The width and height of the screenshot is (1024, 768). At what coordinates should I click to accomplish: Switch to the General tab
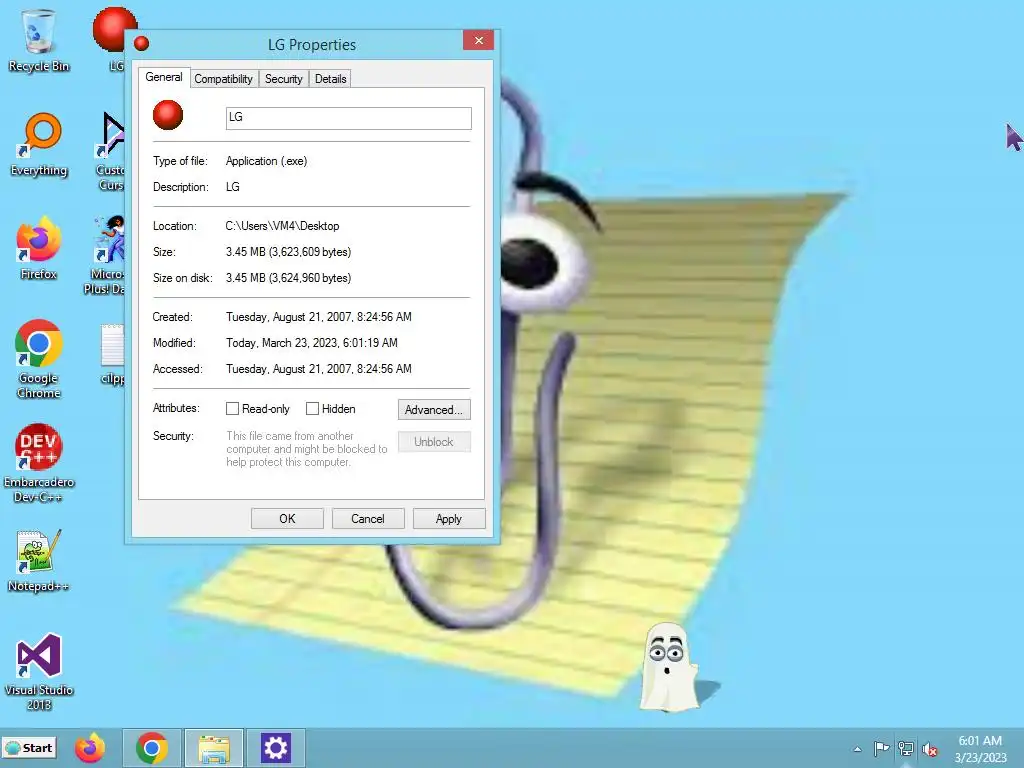tap(164, 77)
